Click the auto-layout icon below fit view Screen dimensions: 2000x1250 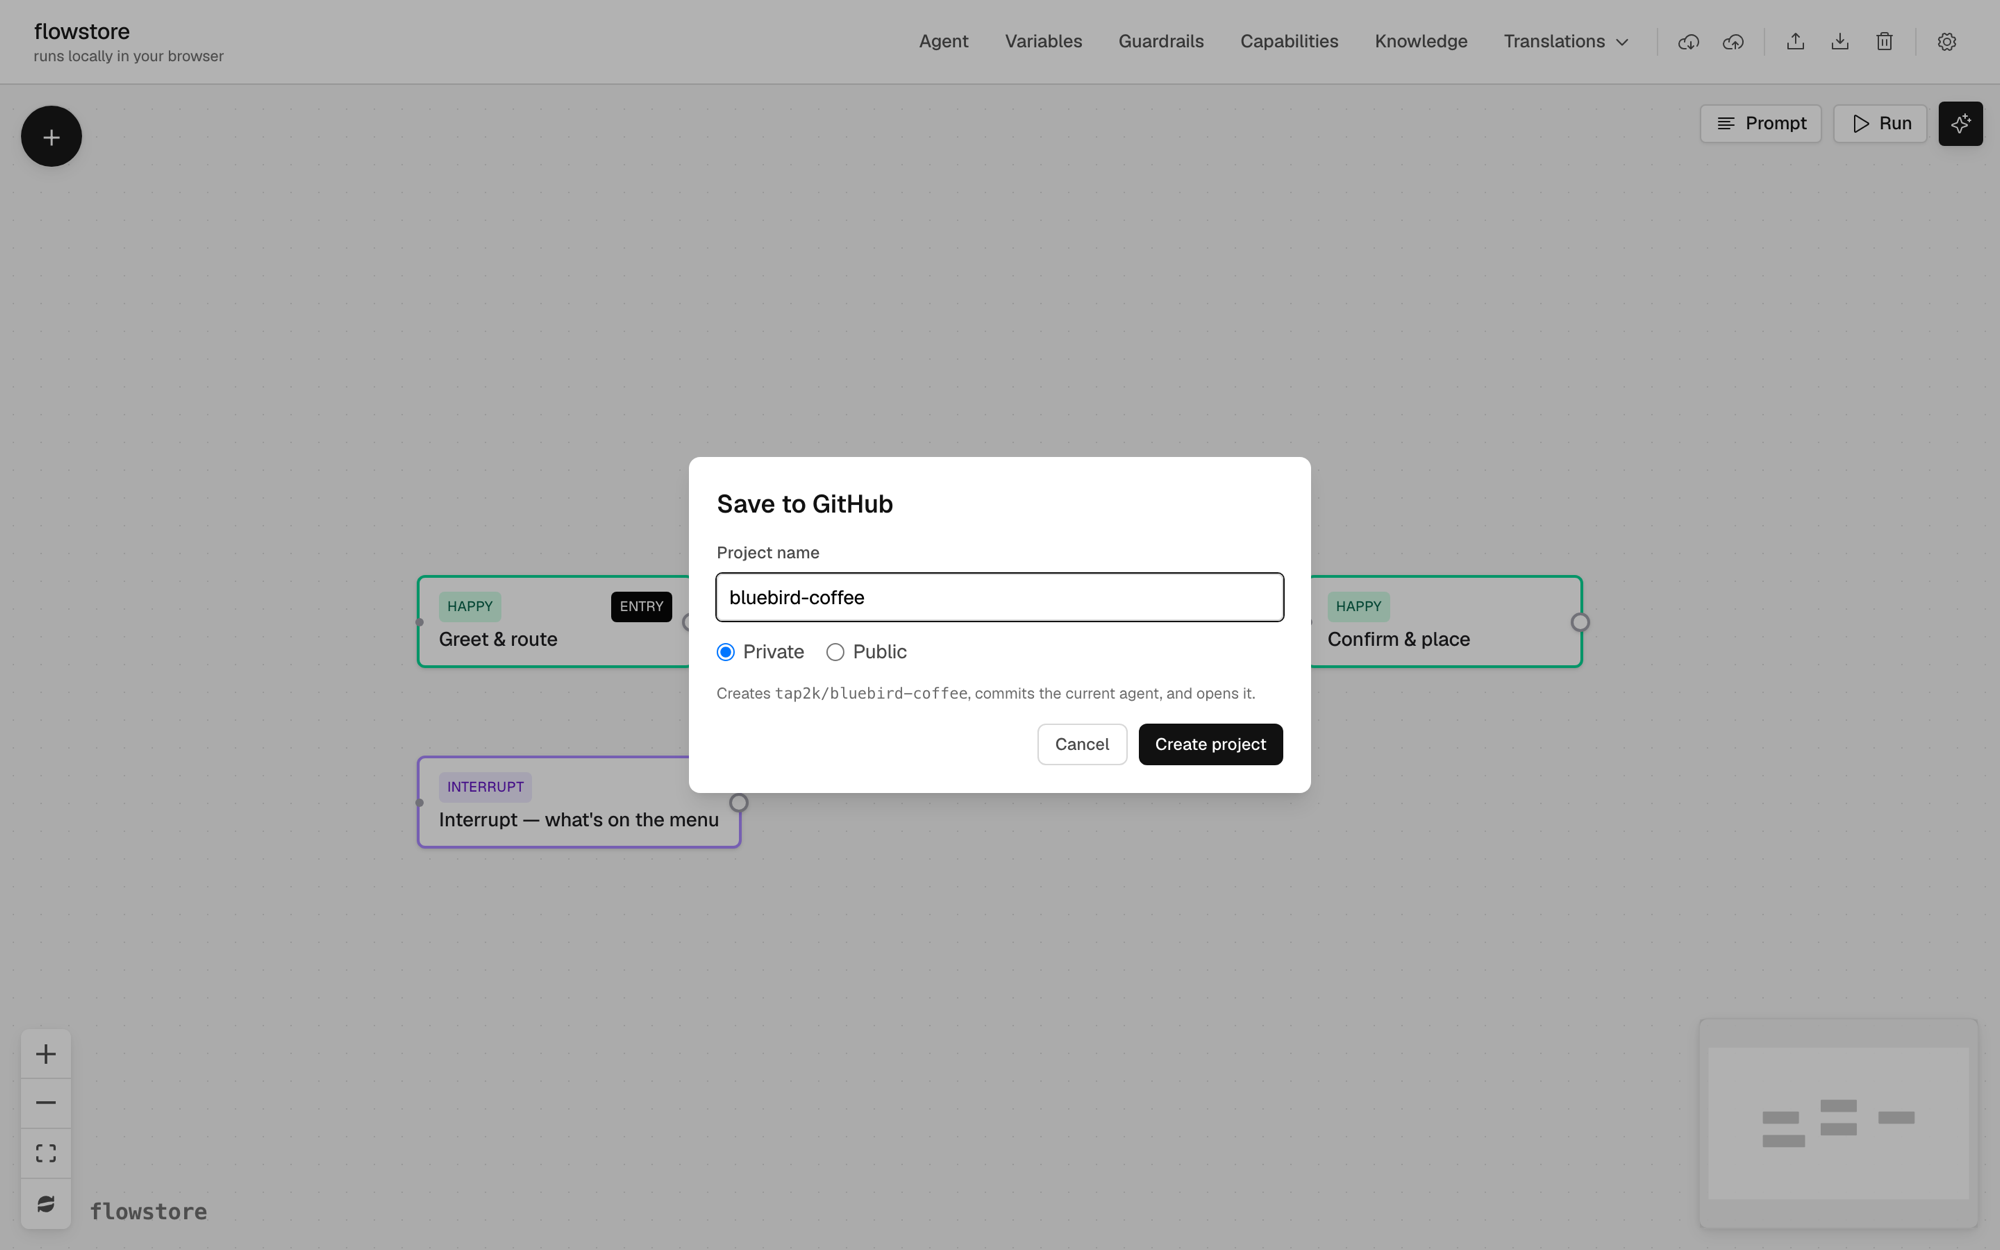[x=46, y=1203]
